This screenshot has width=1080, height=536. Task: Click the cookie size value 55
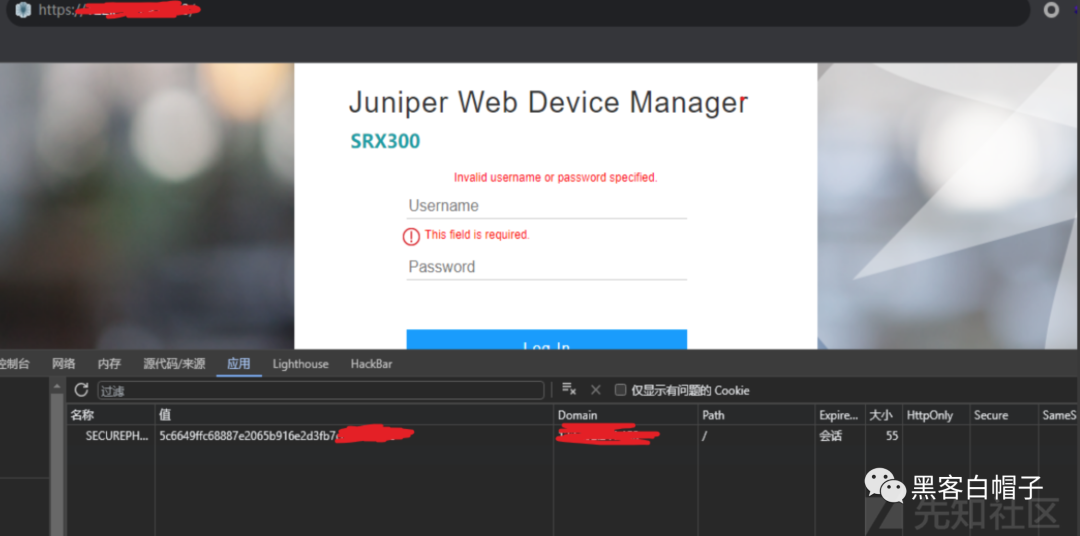[x=884, y=435]
